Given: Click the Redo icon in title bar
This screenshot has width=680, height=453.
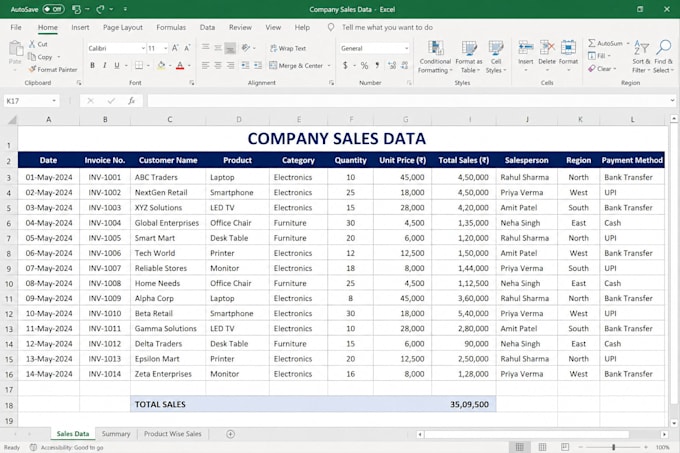Looking at the screenshot, I should click(101, 9).
